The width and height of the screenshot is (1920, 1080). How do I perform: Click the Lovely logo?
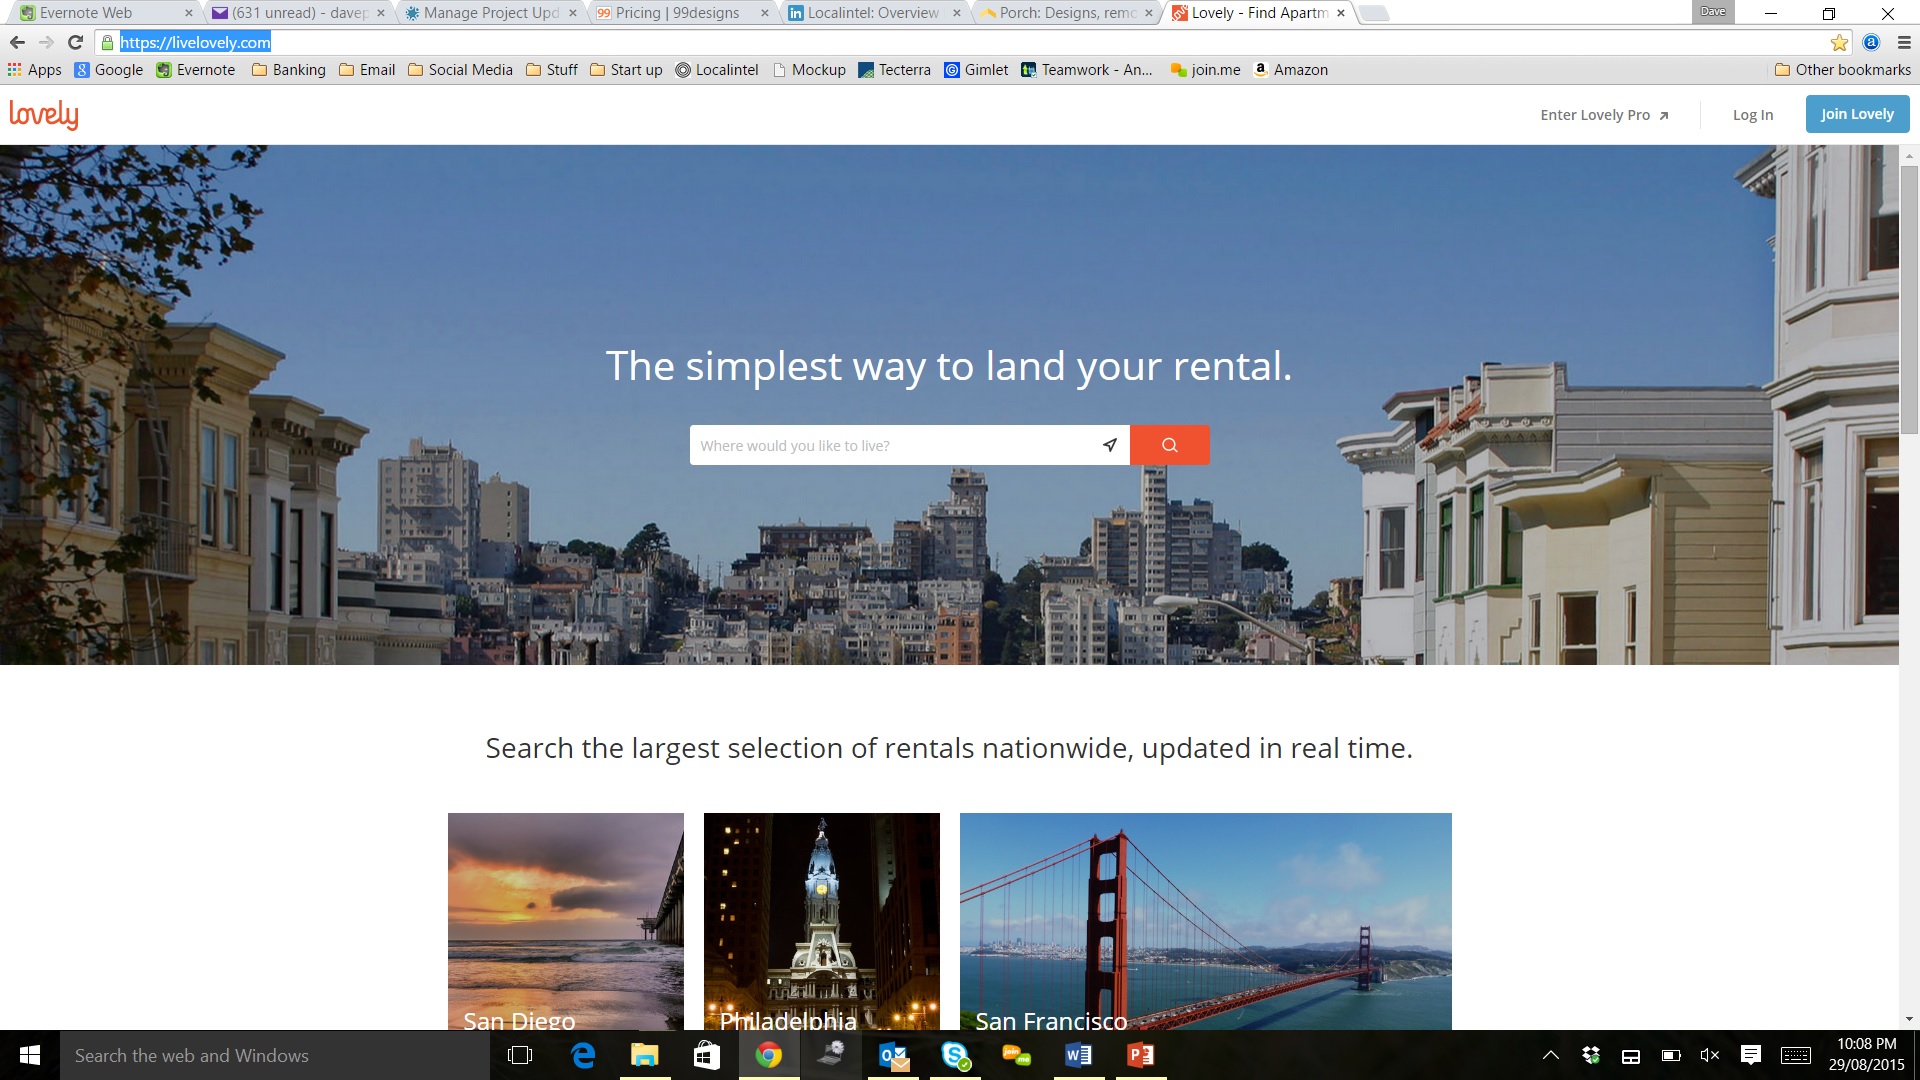(44, 114)
